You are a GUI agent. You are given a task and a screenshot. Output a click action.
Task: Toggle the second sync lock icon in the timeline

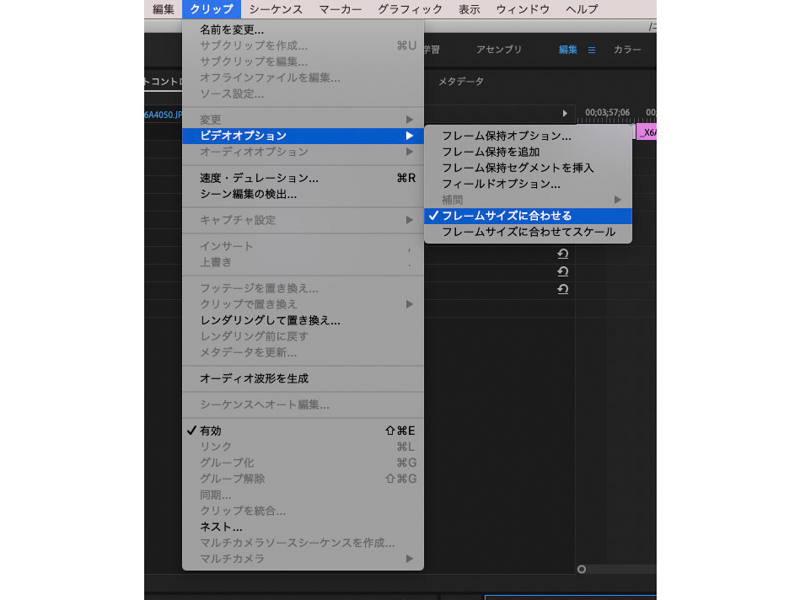[x=562, y=272]
